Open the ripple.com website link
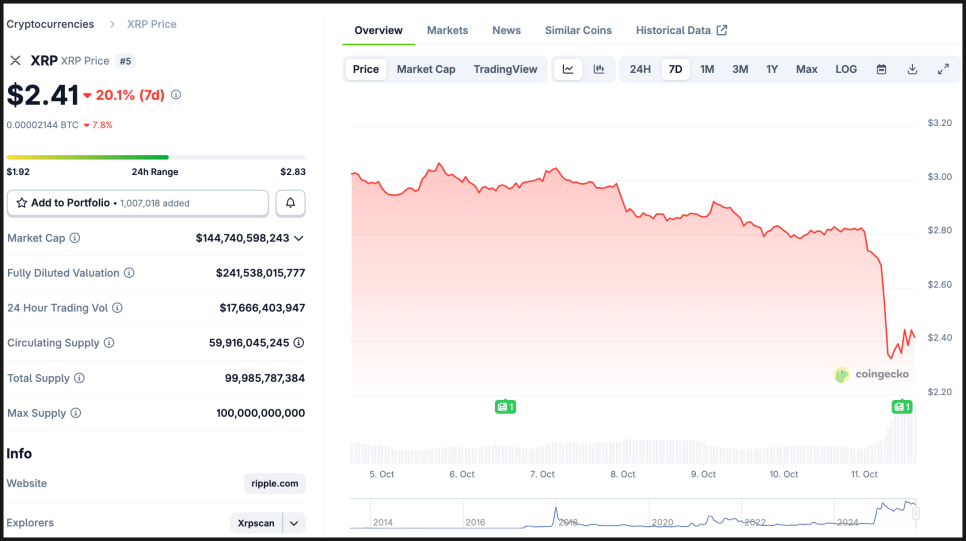This screenshot has height=541, width=966. pos(274,484)
